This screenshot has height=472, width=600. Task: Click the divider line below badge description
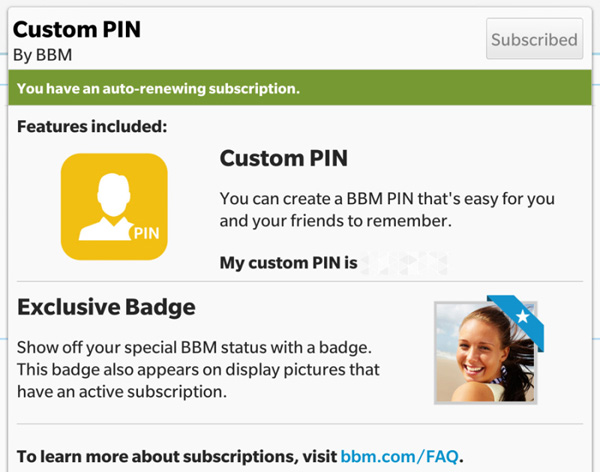point(300,424)
